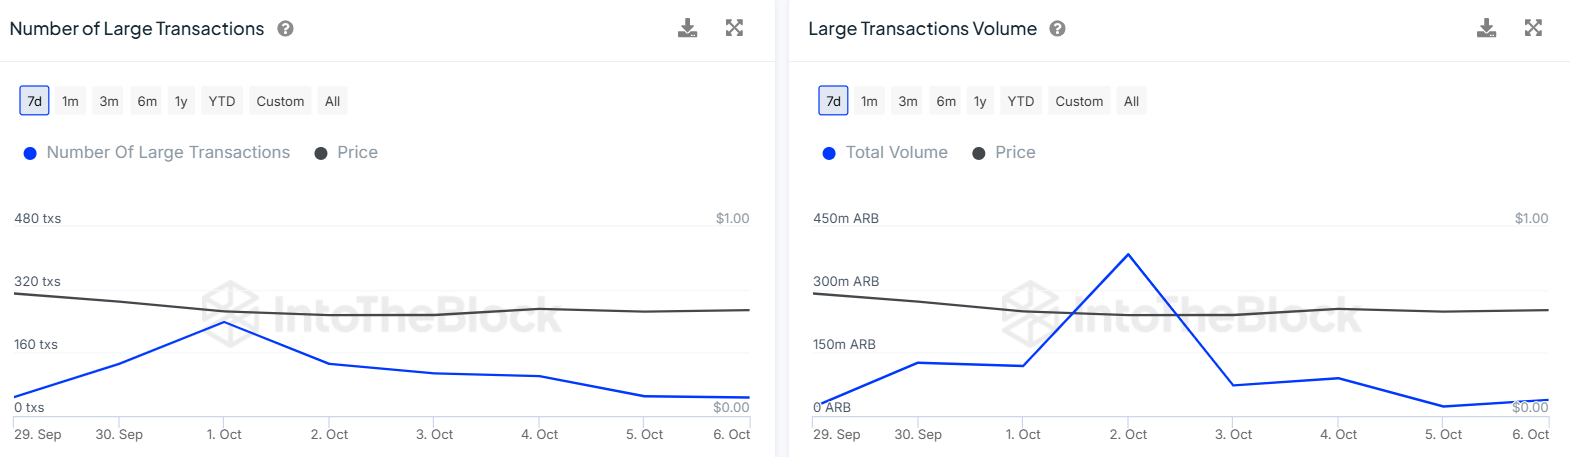Image resolution: width=1570 pixels, height=457 pixels.
Task: Select YTD range on volume chart
Action: point(1021,101)
